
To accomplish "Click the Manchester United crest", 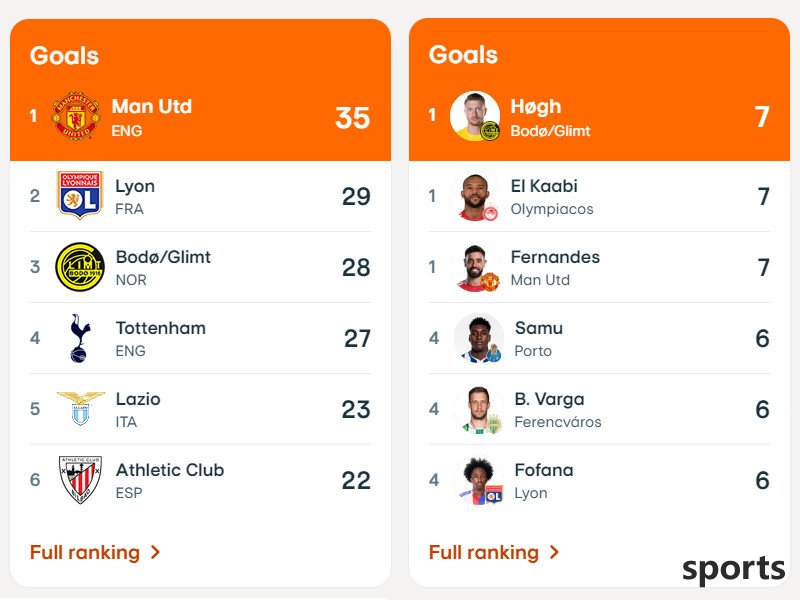I will coord(76,116).
